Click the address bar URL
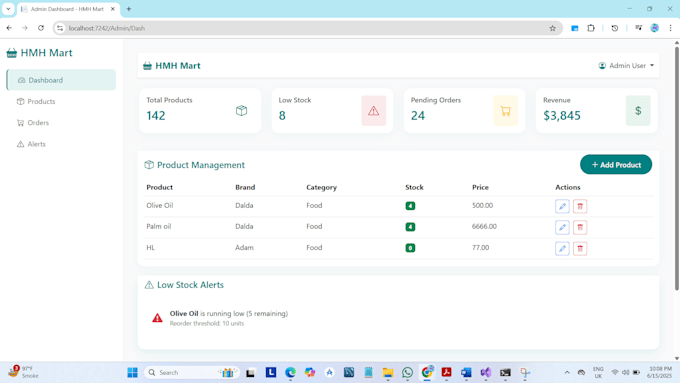The height and width of the screenshot is (383, 680). (107, 28)
